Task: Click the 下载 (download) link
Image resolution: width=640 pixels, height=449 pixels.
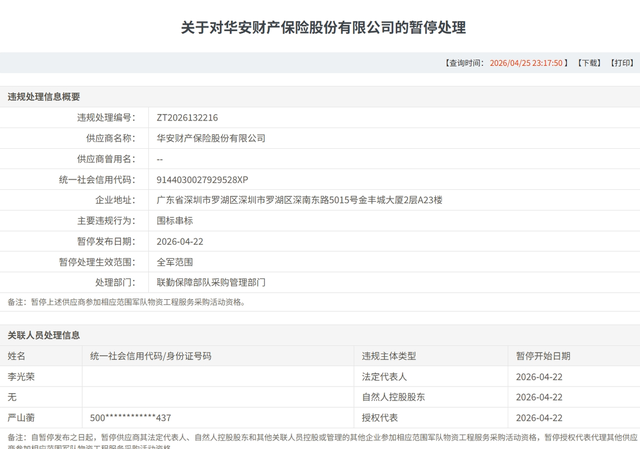Action: tap(589, 63)
